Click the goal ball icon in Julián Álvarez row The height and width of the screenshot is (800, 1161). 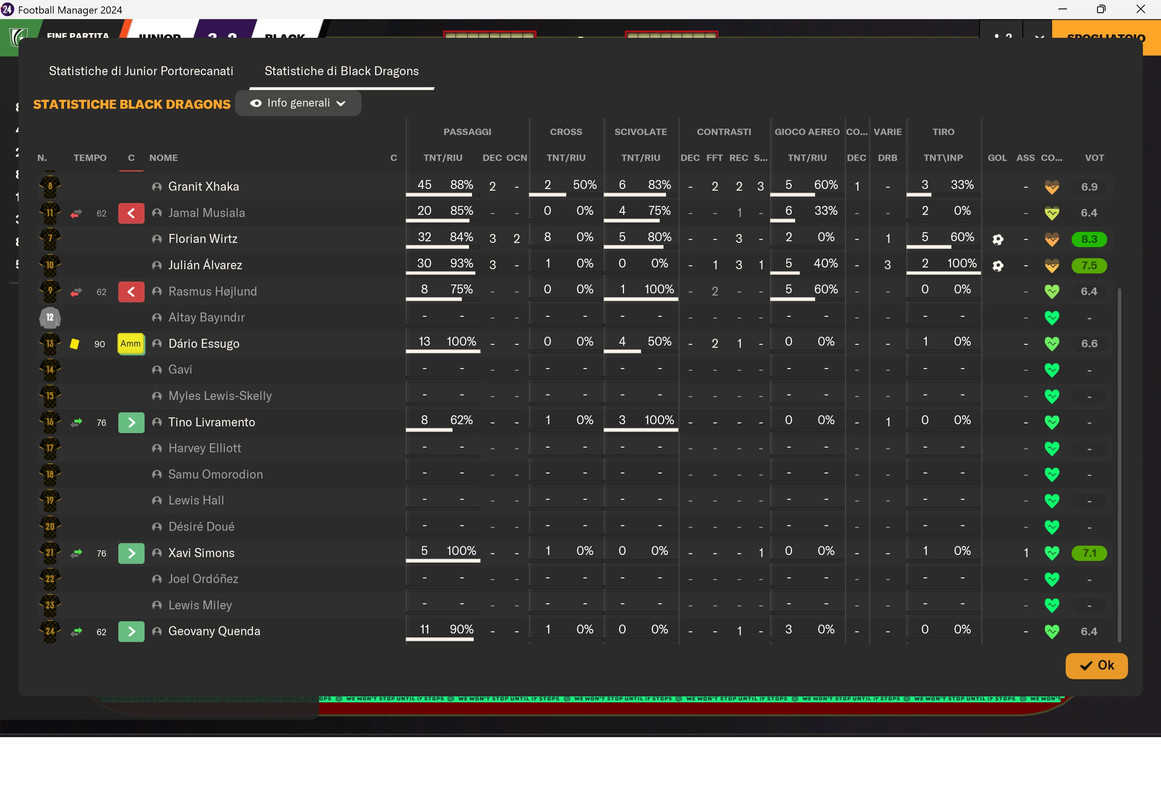(997, 265)
